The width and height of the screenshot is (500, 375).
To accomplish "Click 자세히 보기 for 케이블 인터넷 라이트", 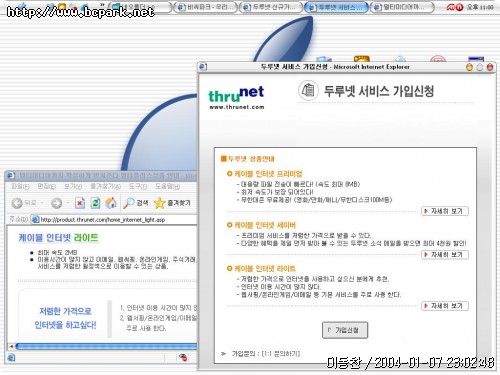I will 445,306.
